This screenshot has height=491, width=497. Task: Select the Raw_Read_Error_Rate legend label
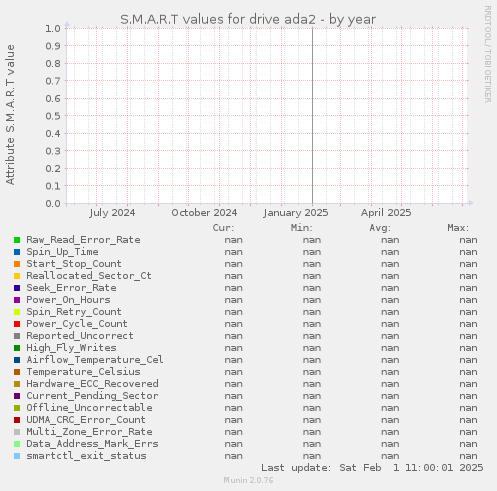pyautogui.click(x=83, y=240)
